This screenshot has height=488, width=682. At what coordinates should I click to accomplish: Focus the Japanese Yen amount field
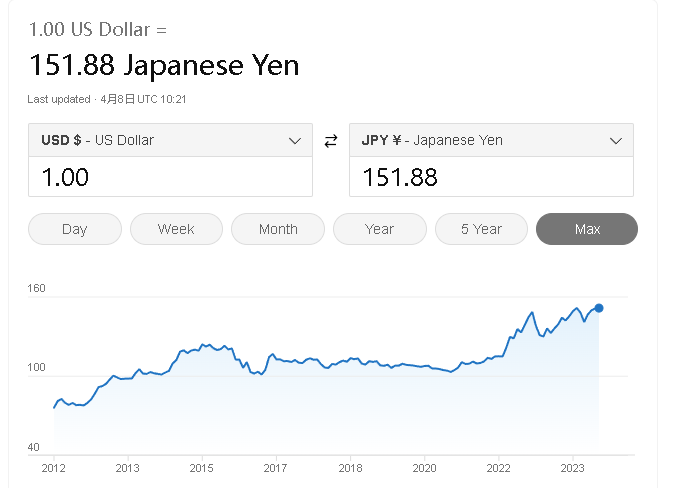tap(491, 177)
